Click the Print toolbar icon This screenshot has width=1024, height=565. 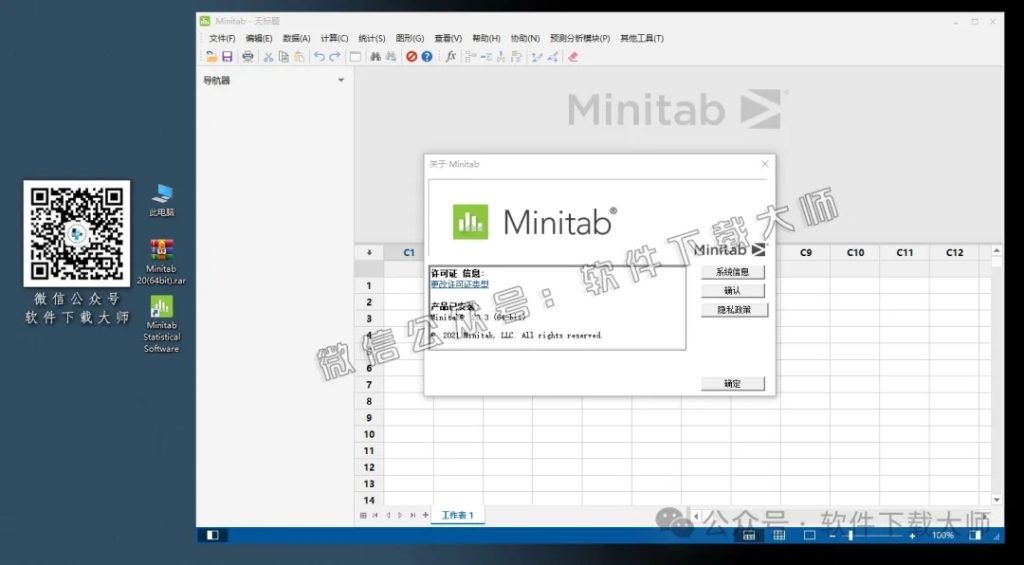(248, 57)
